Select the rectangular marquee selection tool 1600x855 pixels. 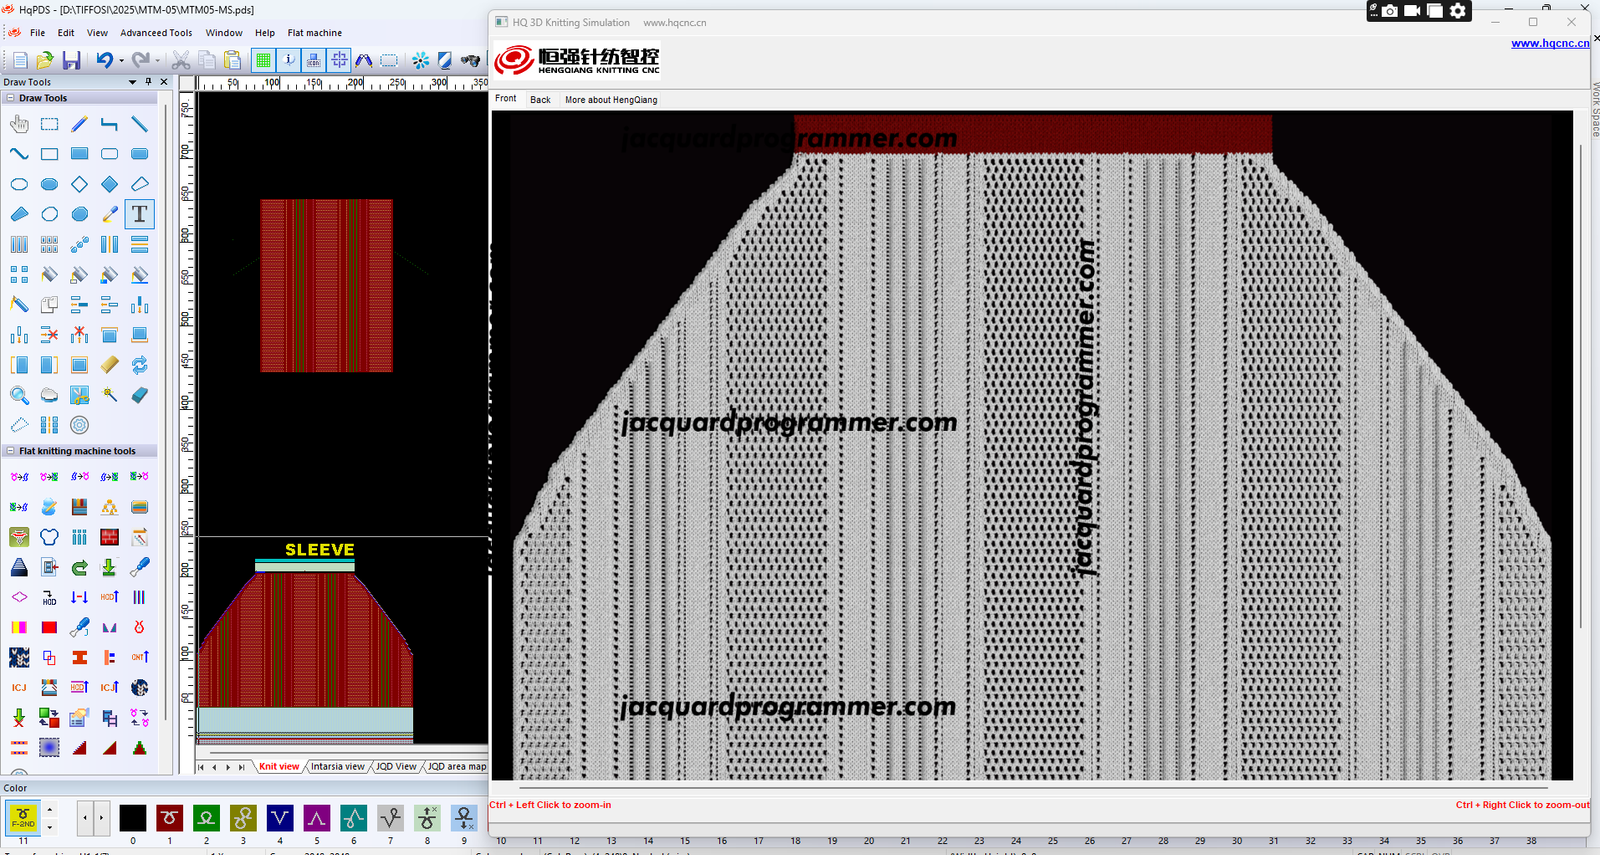pyautogui.click(x=49, y=124)
